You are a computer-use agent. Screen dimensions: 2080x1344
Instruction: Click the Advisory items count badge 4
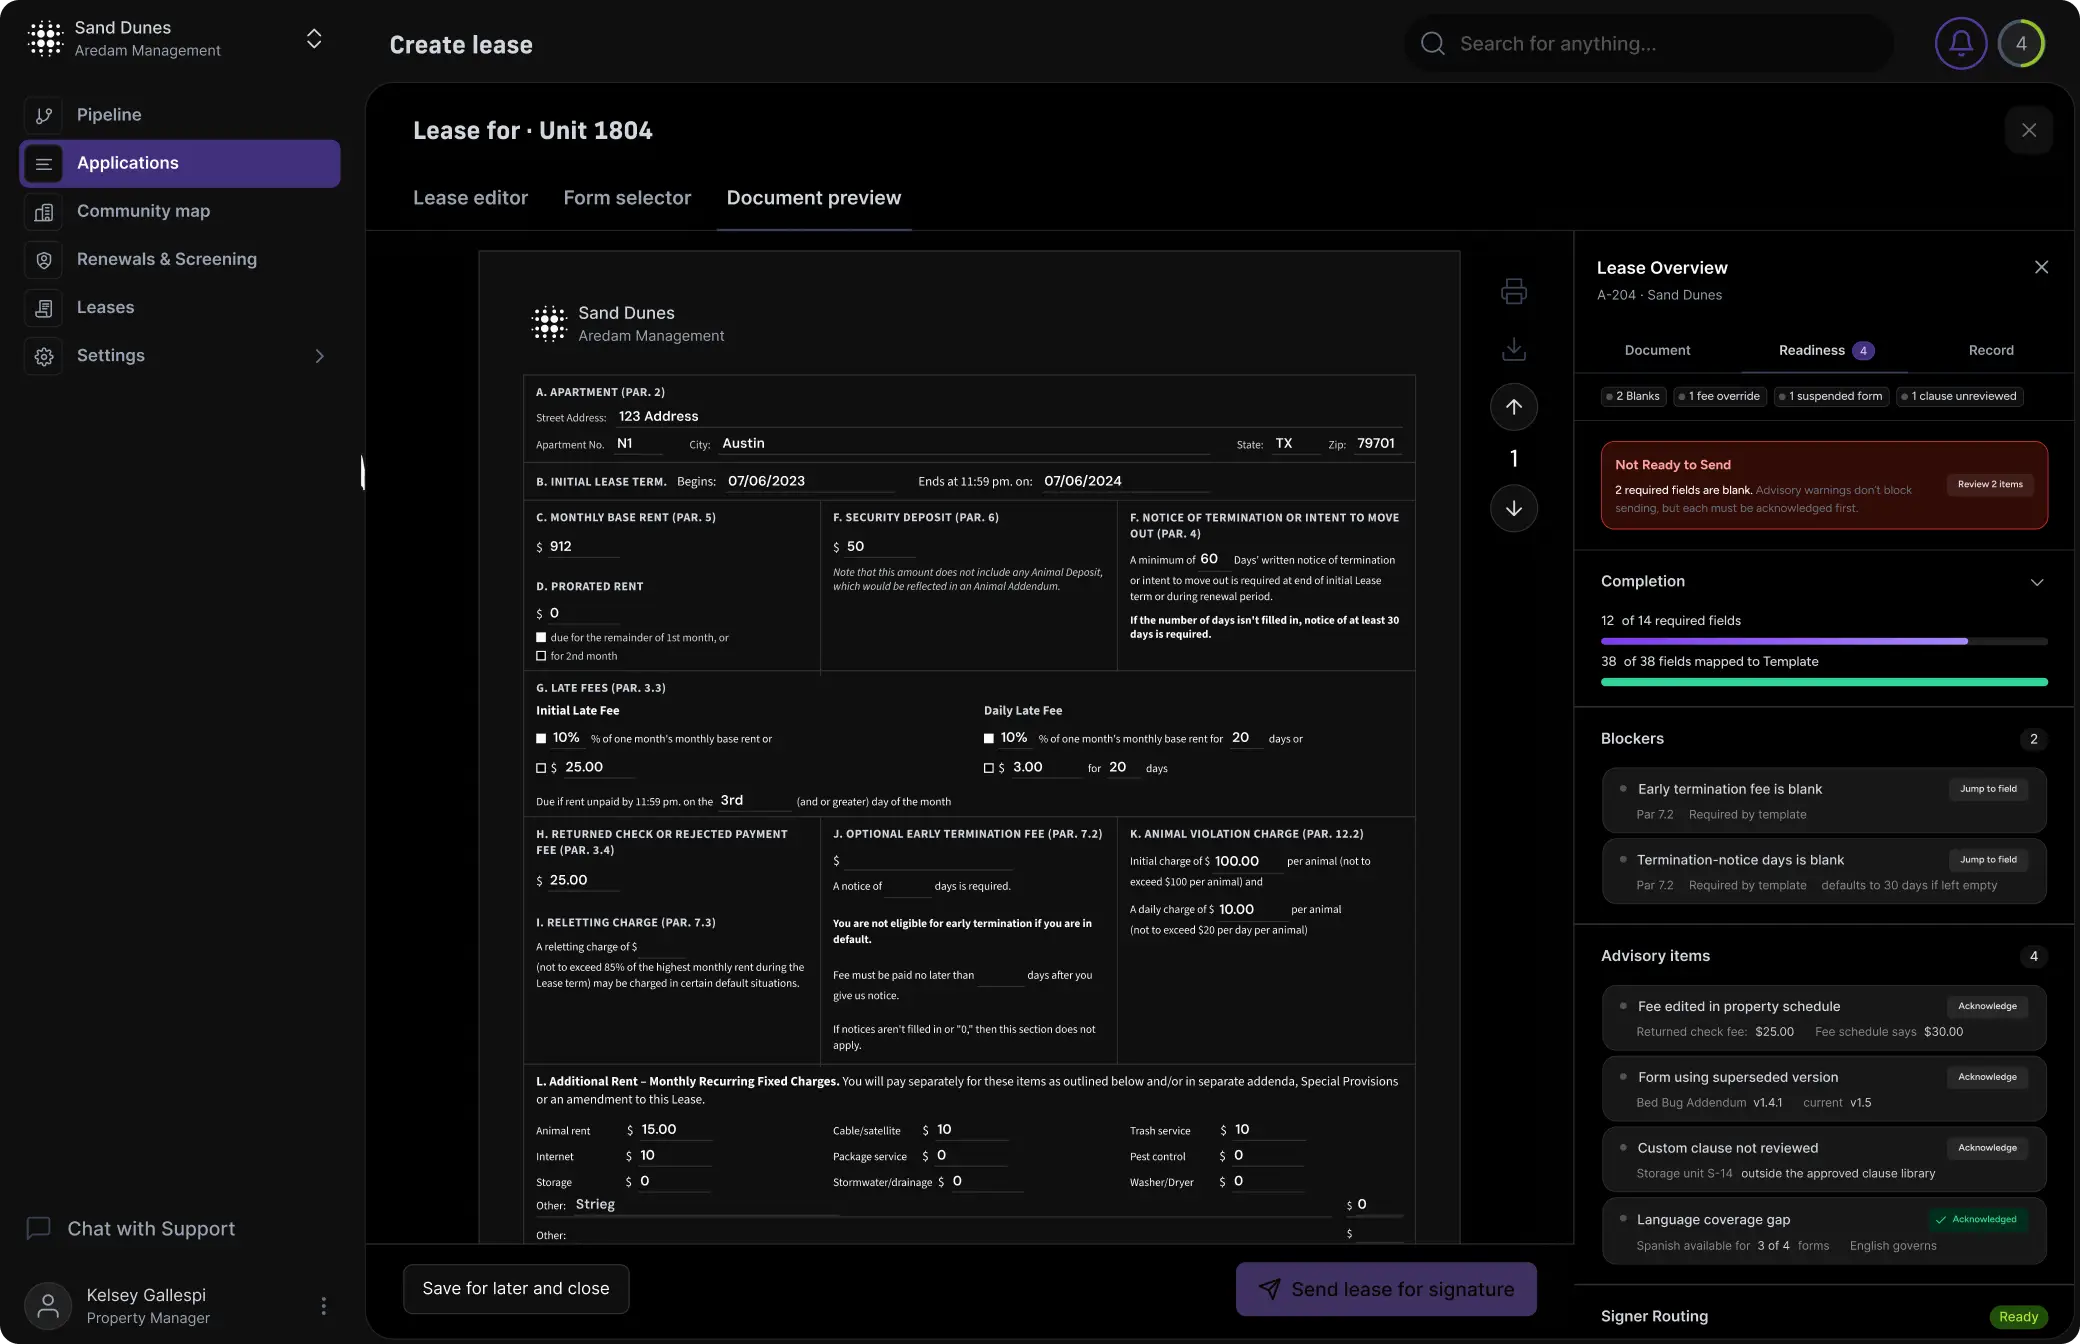(x=2033, y=956)
